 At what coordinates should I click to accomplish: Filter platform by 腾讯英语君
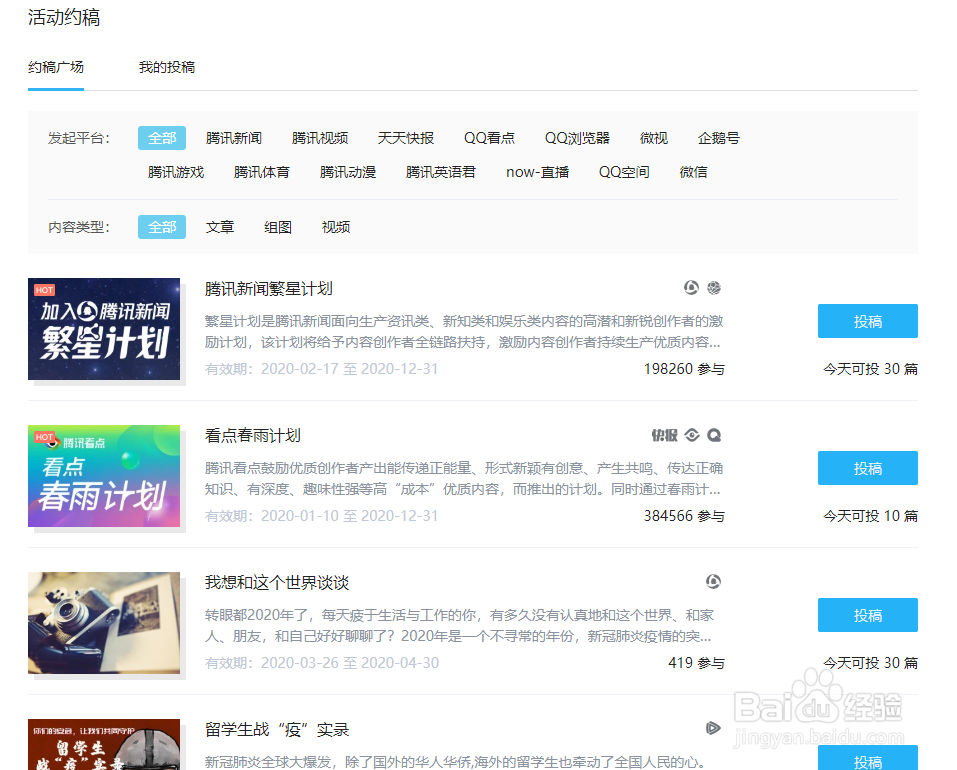(x=441, y=172)
